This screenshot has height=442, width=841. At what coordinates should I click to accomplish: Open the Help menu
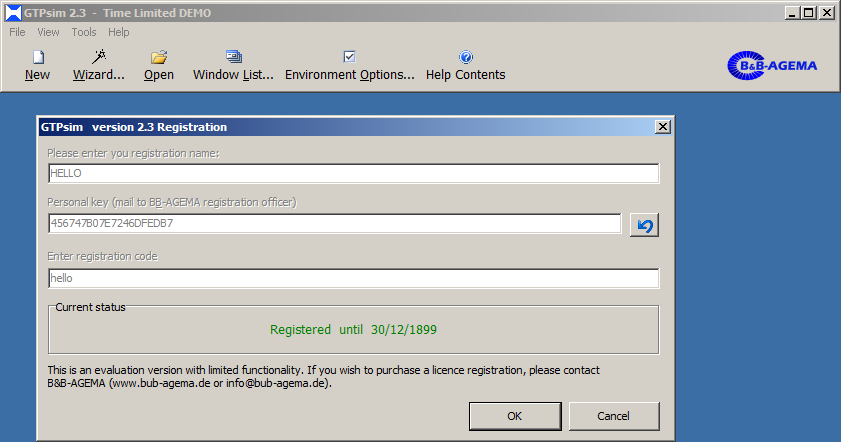(119, 32)
